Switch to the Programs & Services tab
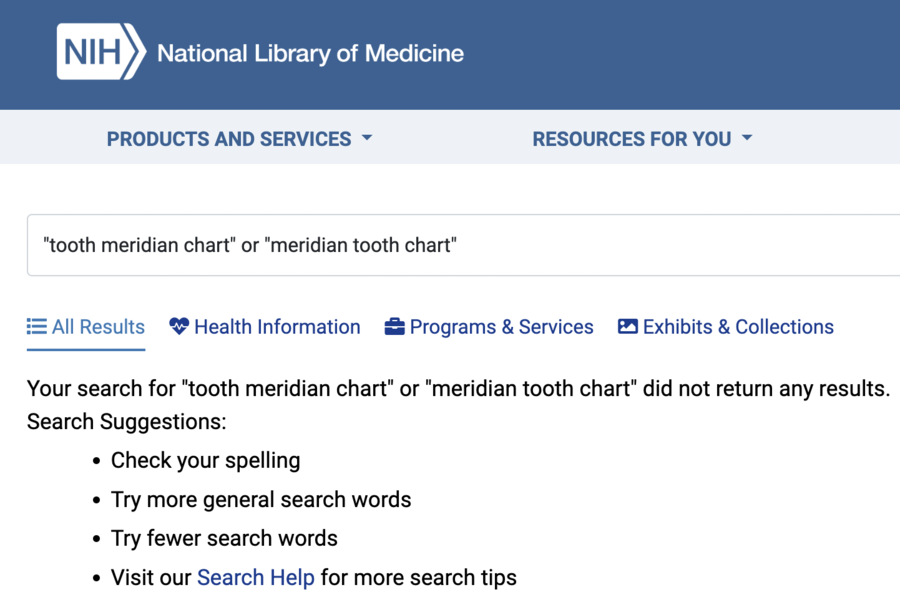 [488, 327]
